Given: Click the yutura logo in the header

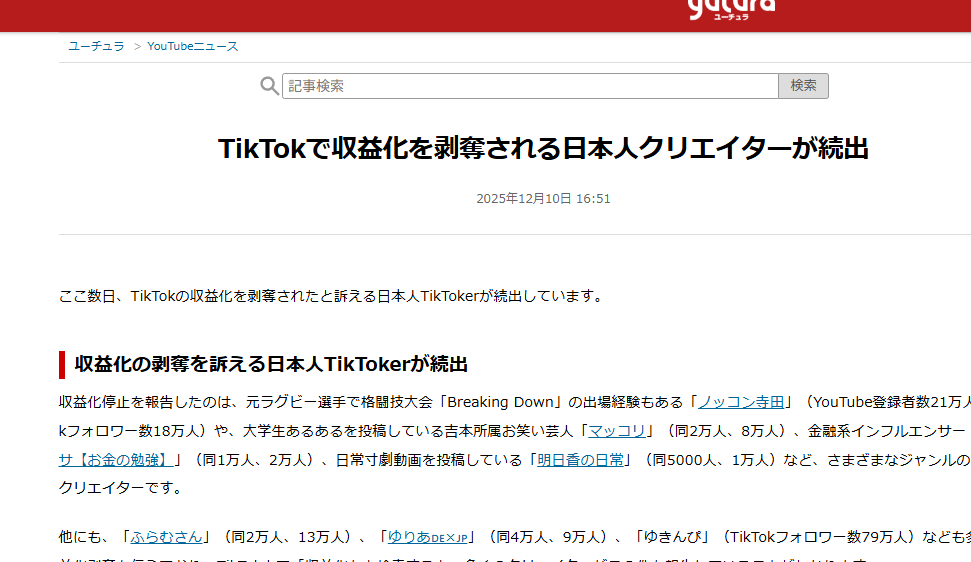Looking at the screenshot, I should click(x=731, y=9).
